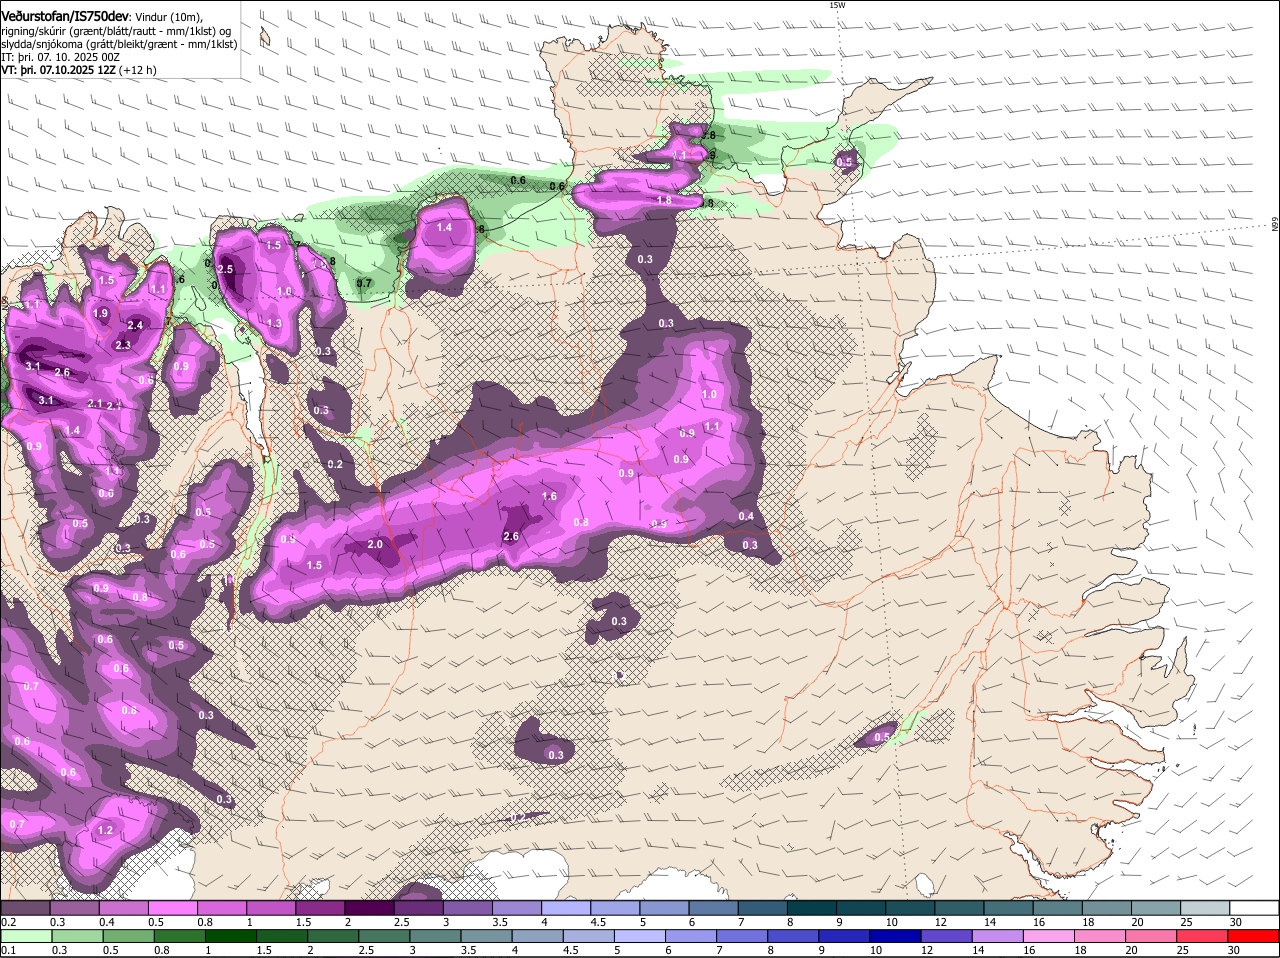Image resolution: width=1280 pixels, height=958 pixels.
Task: Click snow legend swatch between 0.5 and 0.8
Action: pos(173,907)
